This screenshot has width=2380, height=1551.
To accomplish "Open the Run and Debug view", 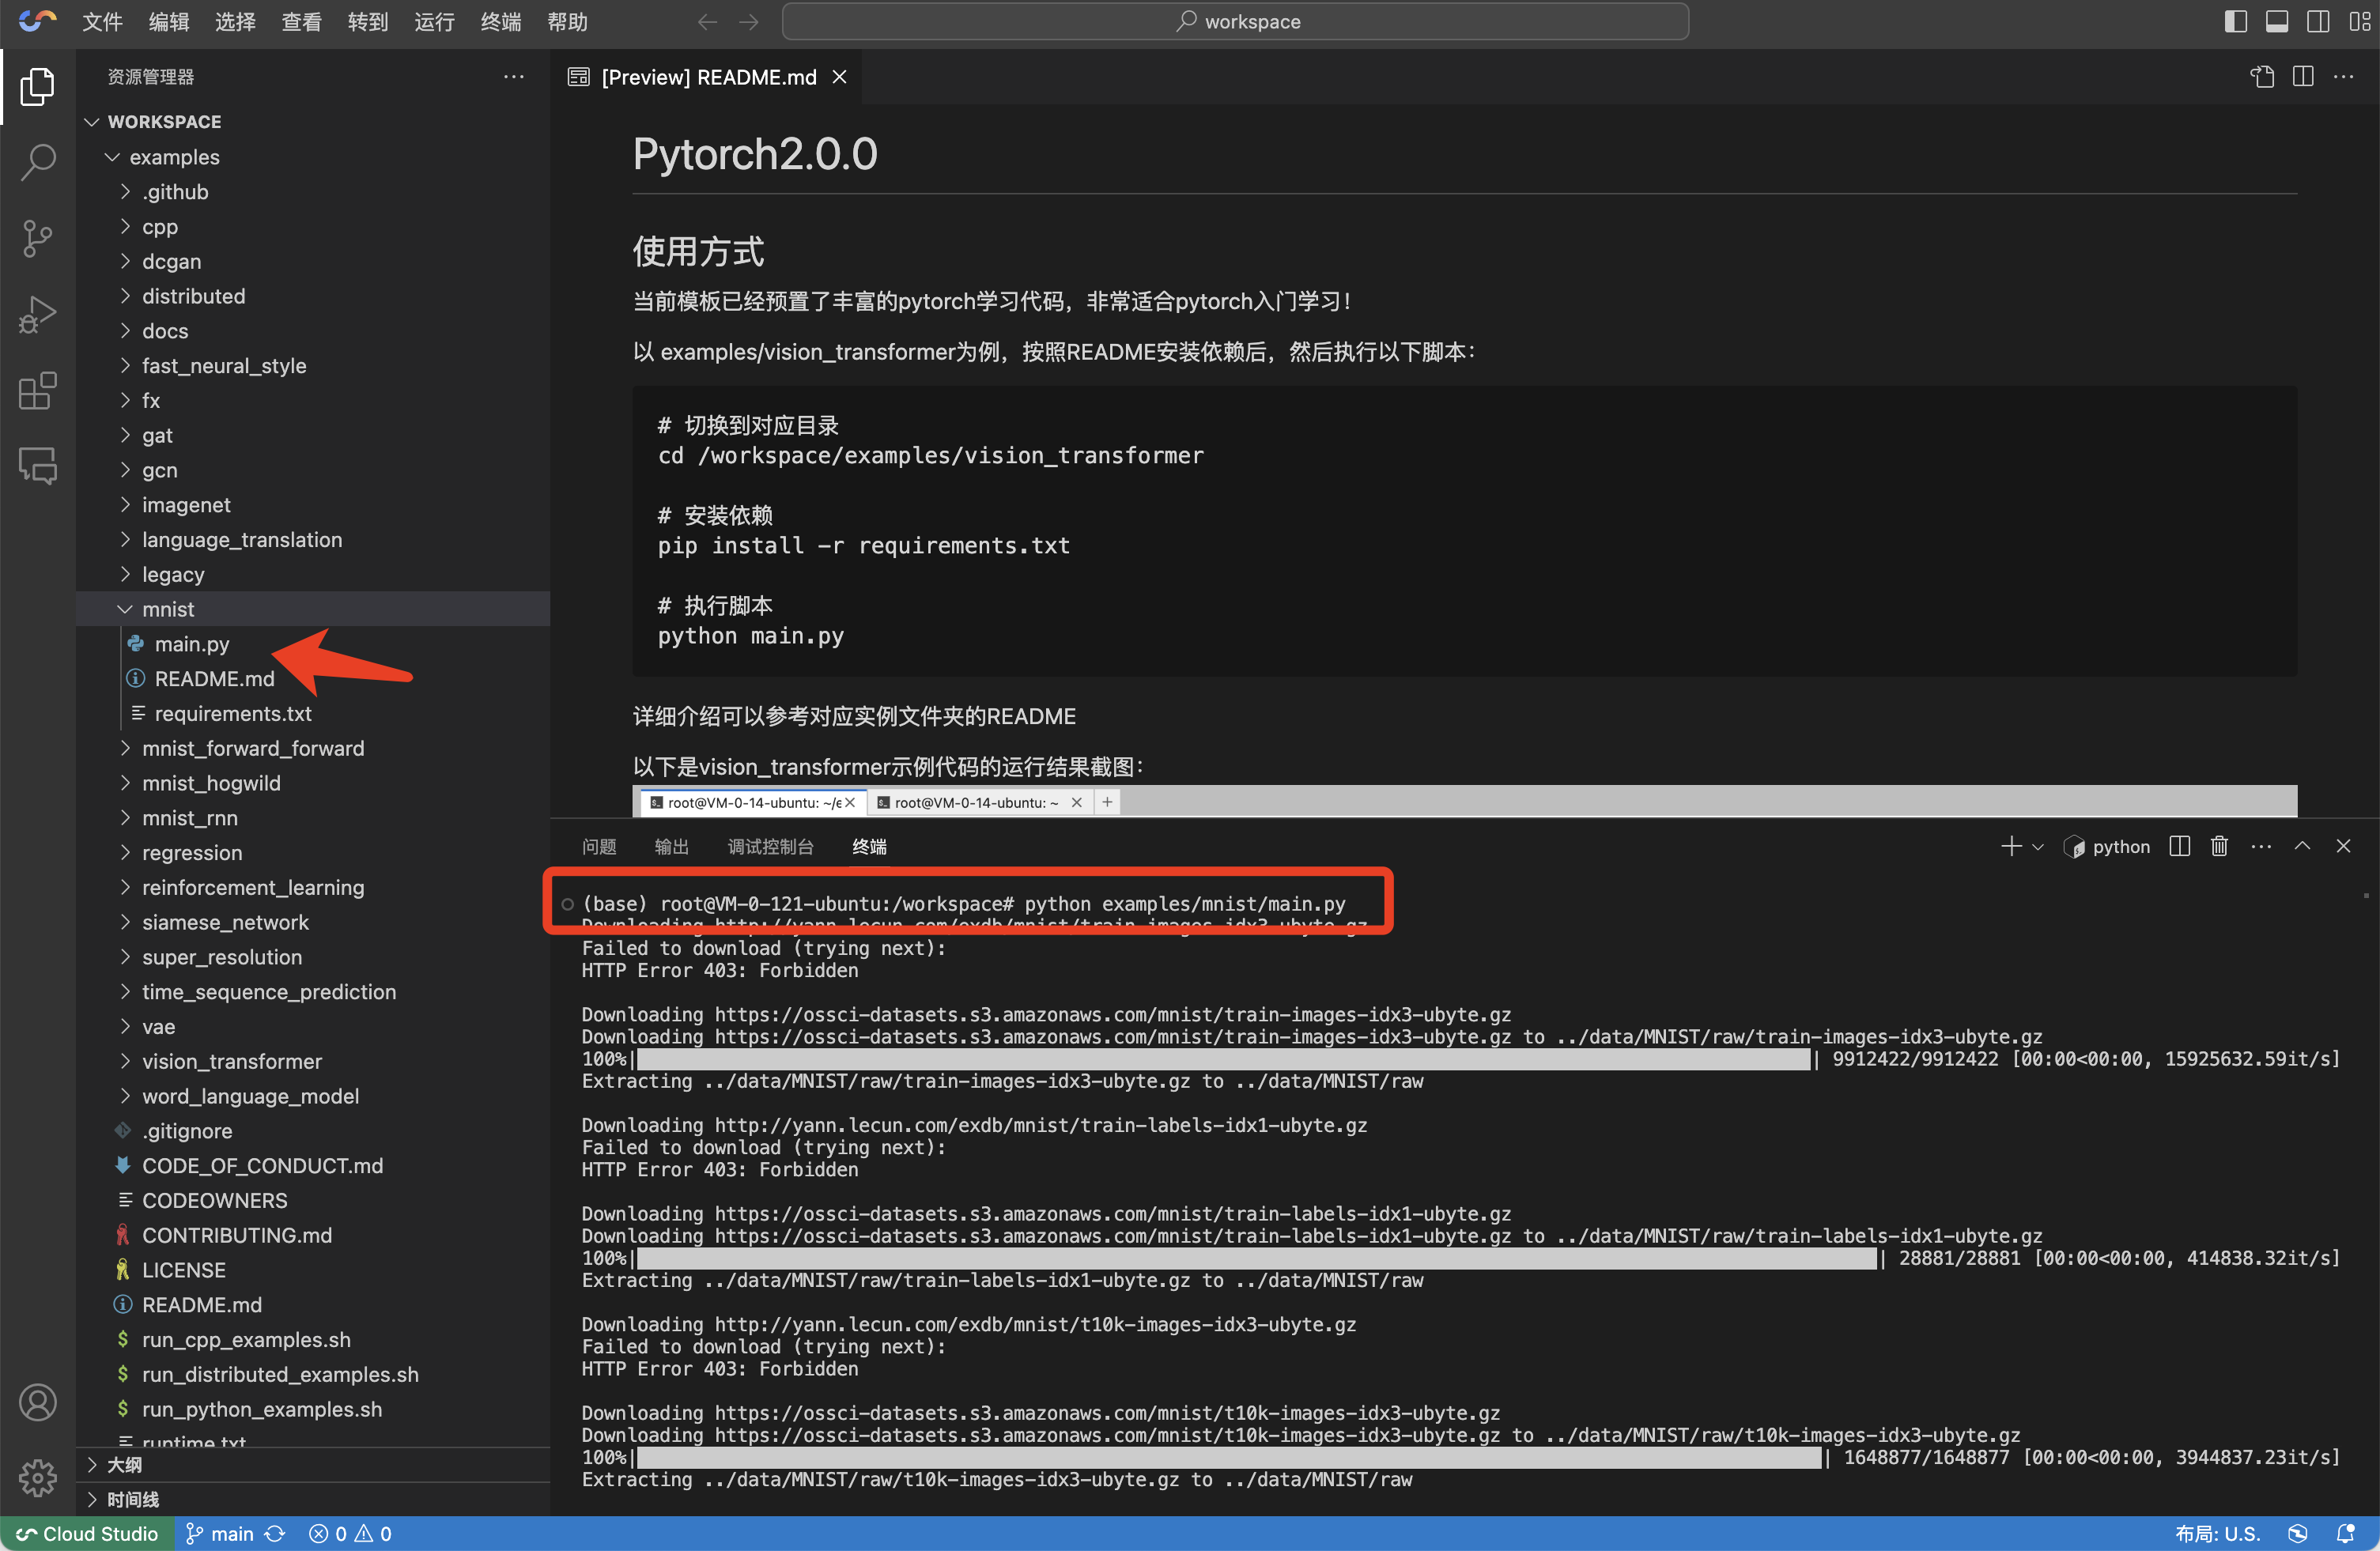I will (x=37, y=314).
